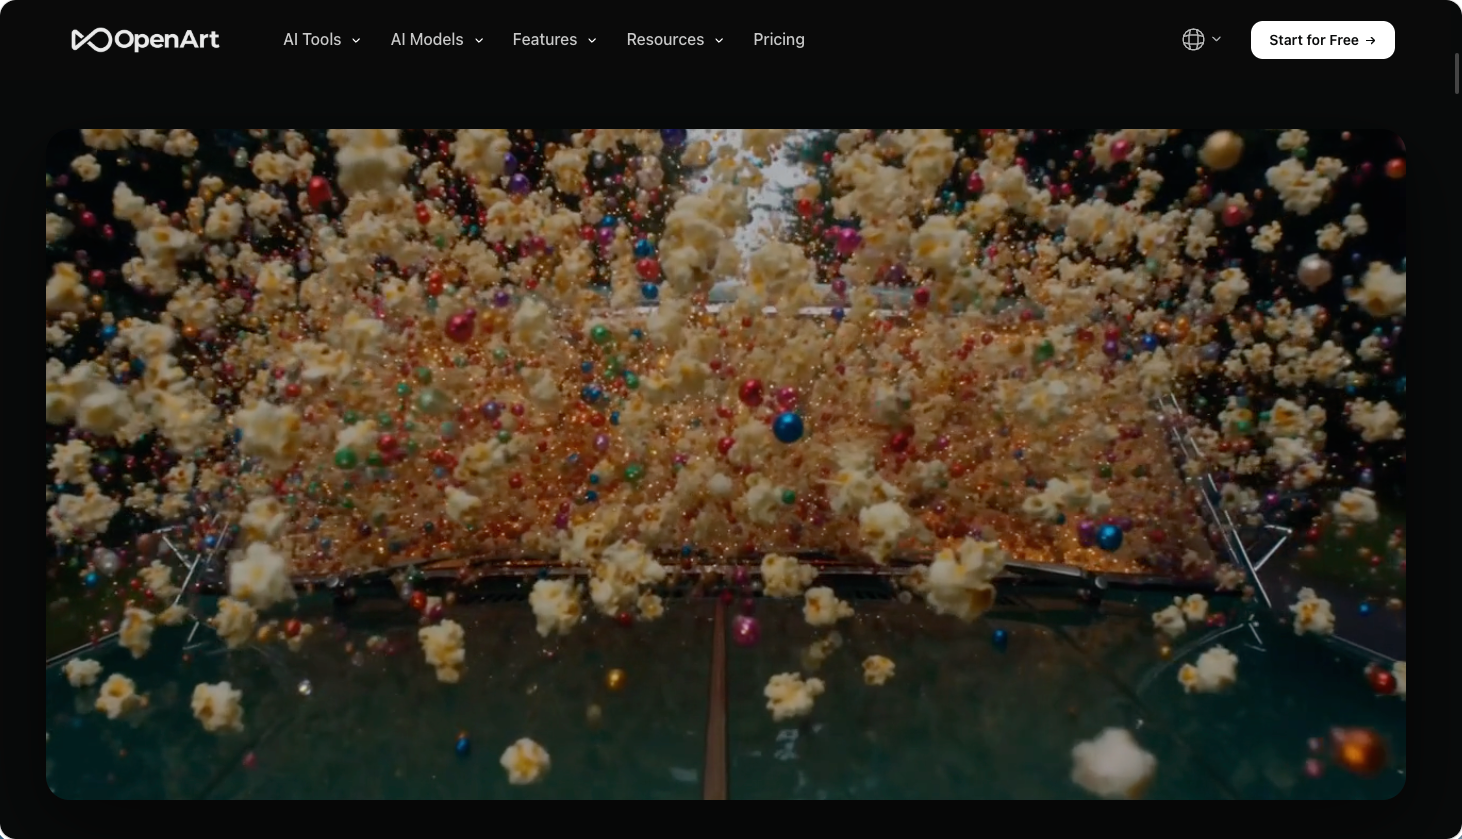This screenshot has height=839, width=1462.
Task: Expand the Features dropdown chevron
Action: [x=592, y=40]
